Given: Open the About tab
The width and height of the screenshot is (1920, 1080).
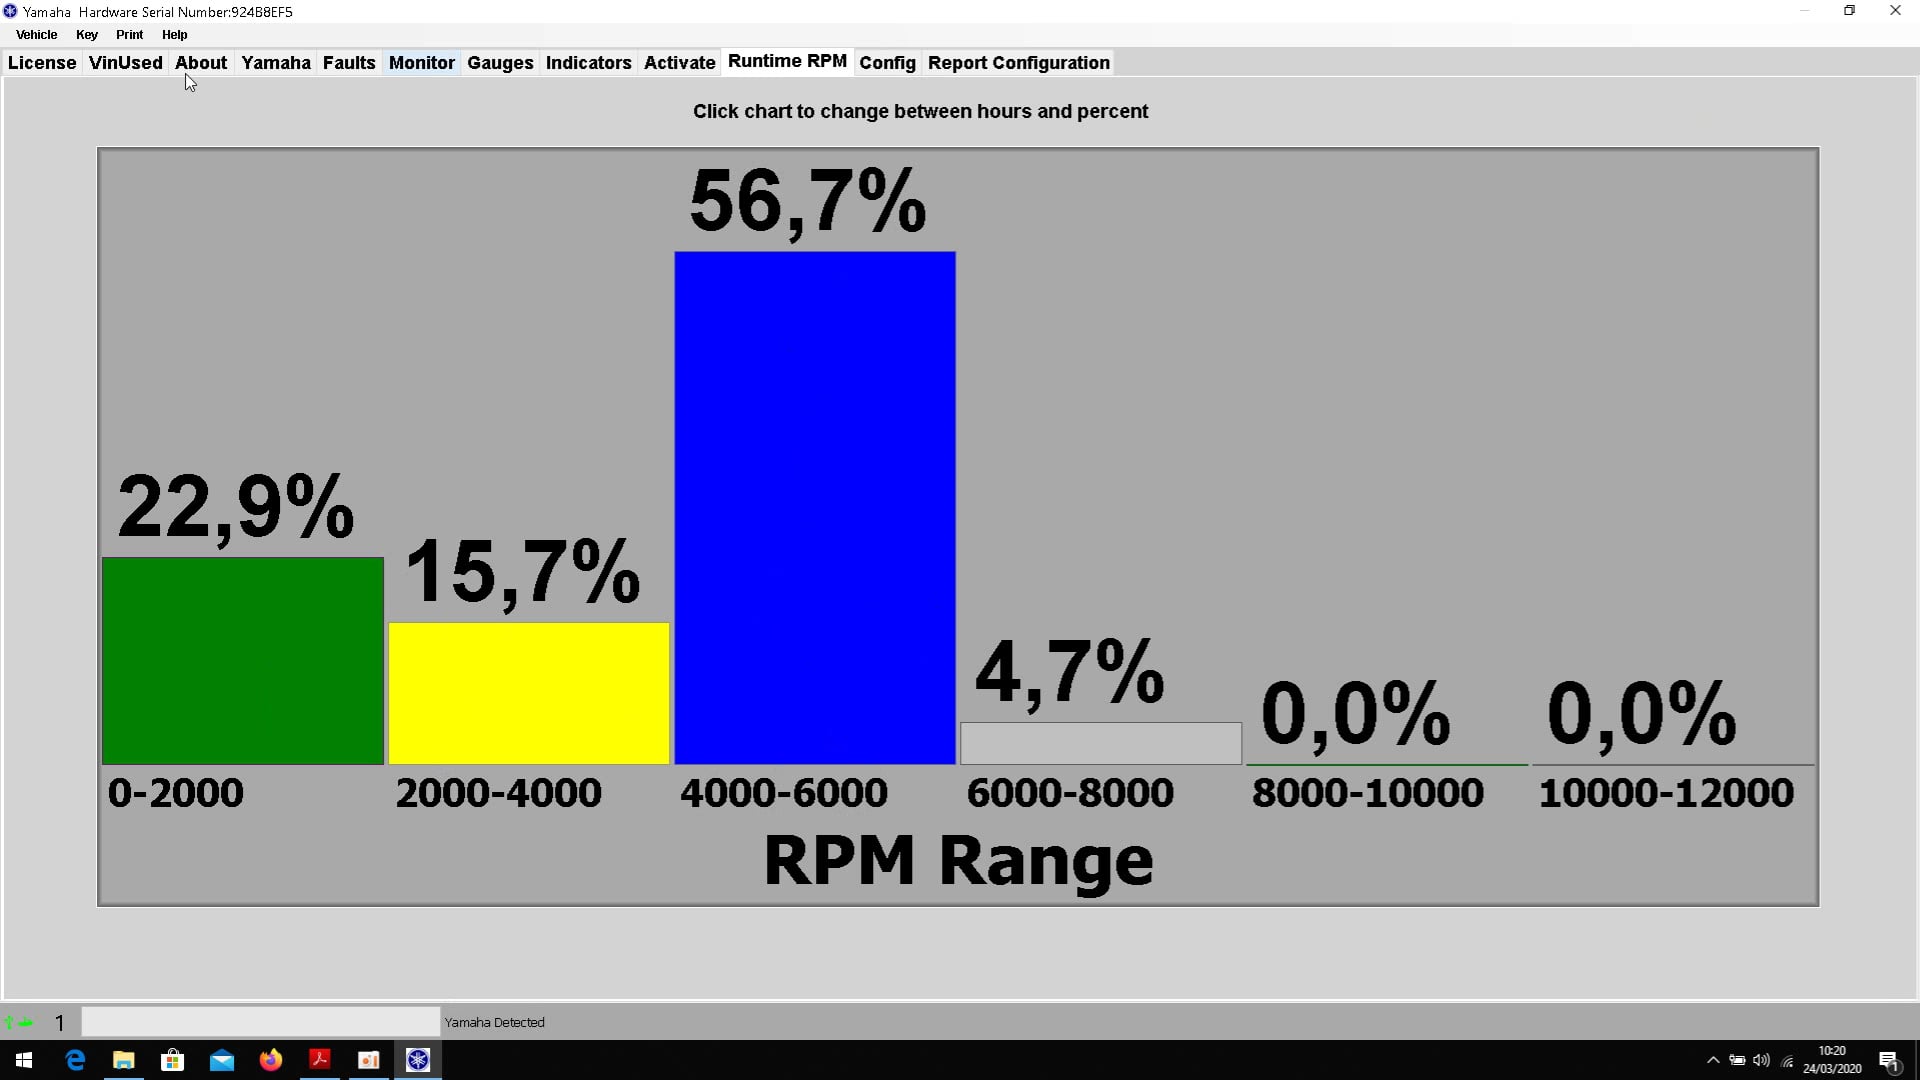Looking at the screenshot, I should (x=201, y=63).
